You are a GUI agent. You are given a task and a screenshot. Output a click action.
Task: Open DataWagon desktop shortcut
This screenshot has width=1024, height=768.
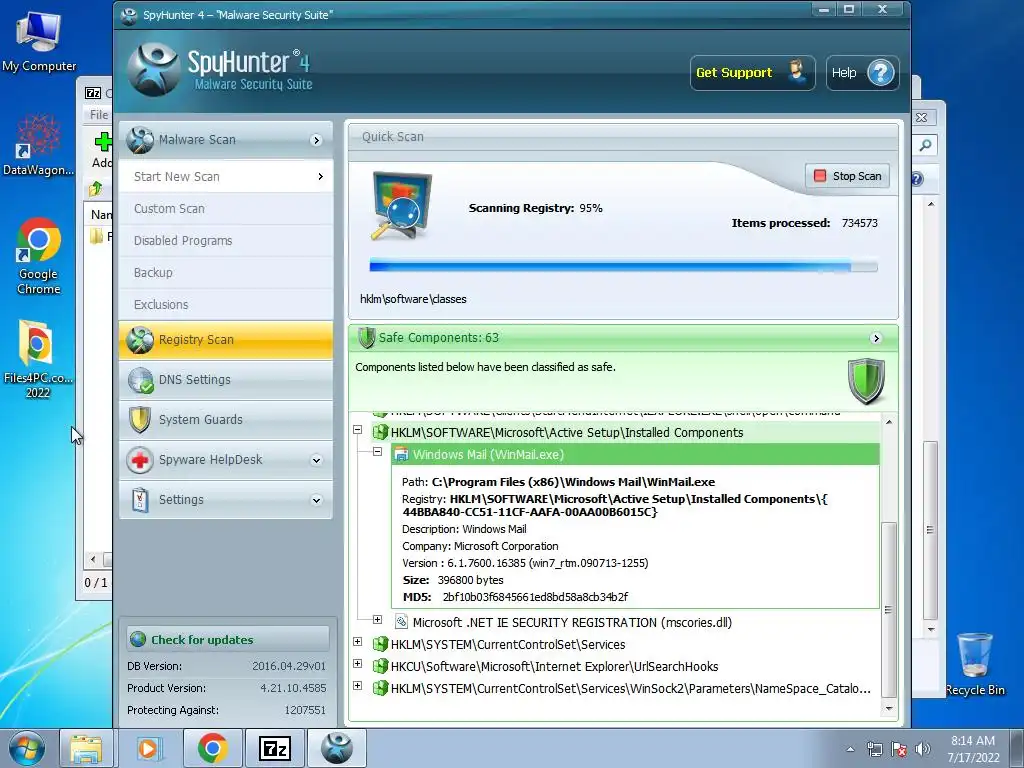click(x=39, y=145)
